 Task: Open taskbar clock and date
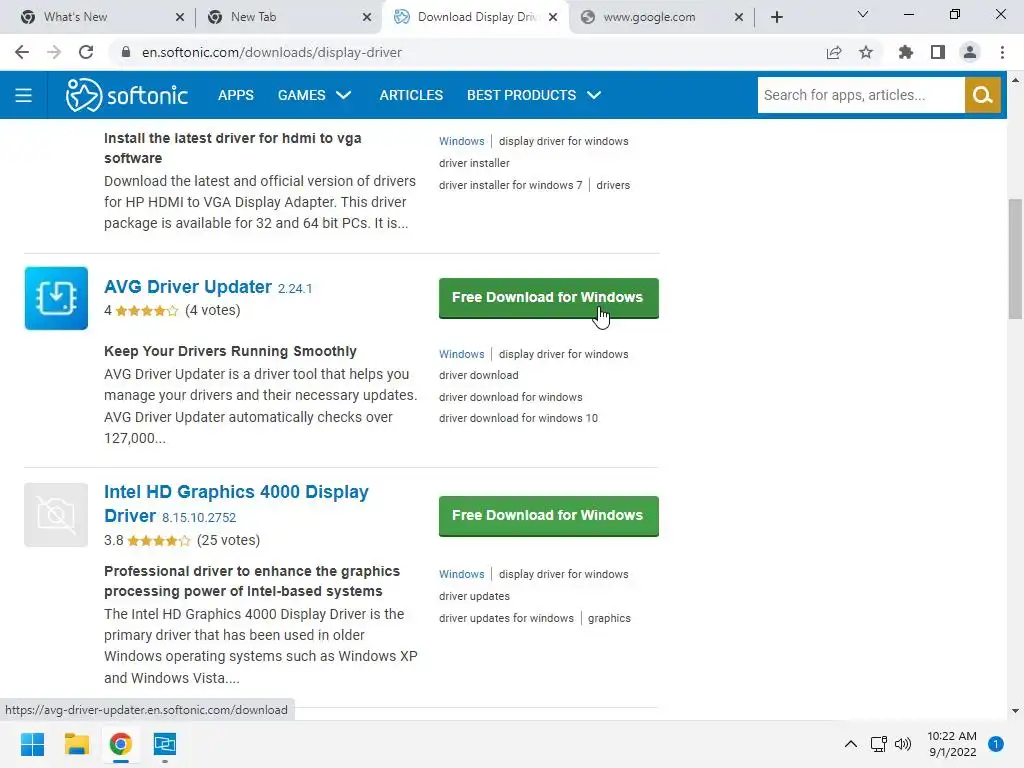[952, 744]
